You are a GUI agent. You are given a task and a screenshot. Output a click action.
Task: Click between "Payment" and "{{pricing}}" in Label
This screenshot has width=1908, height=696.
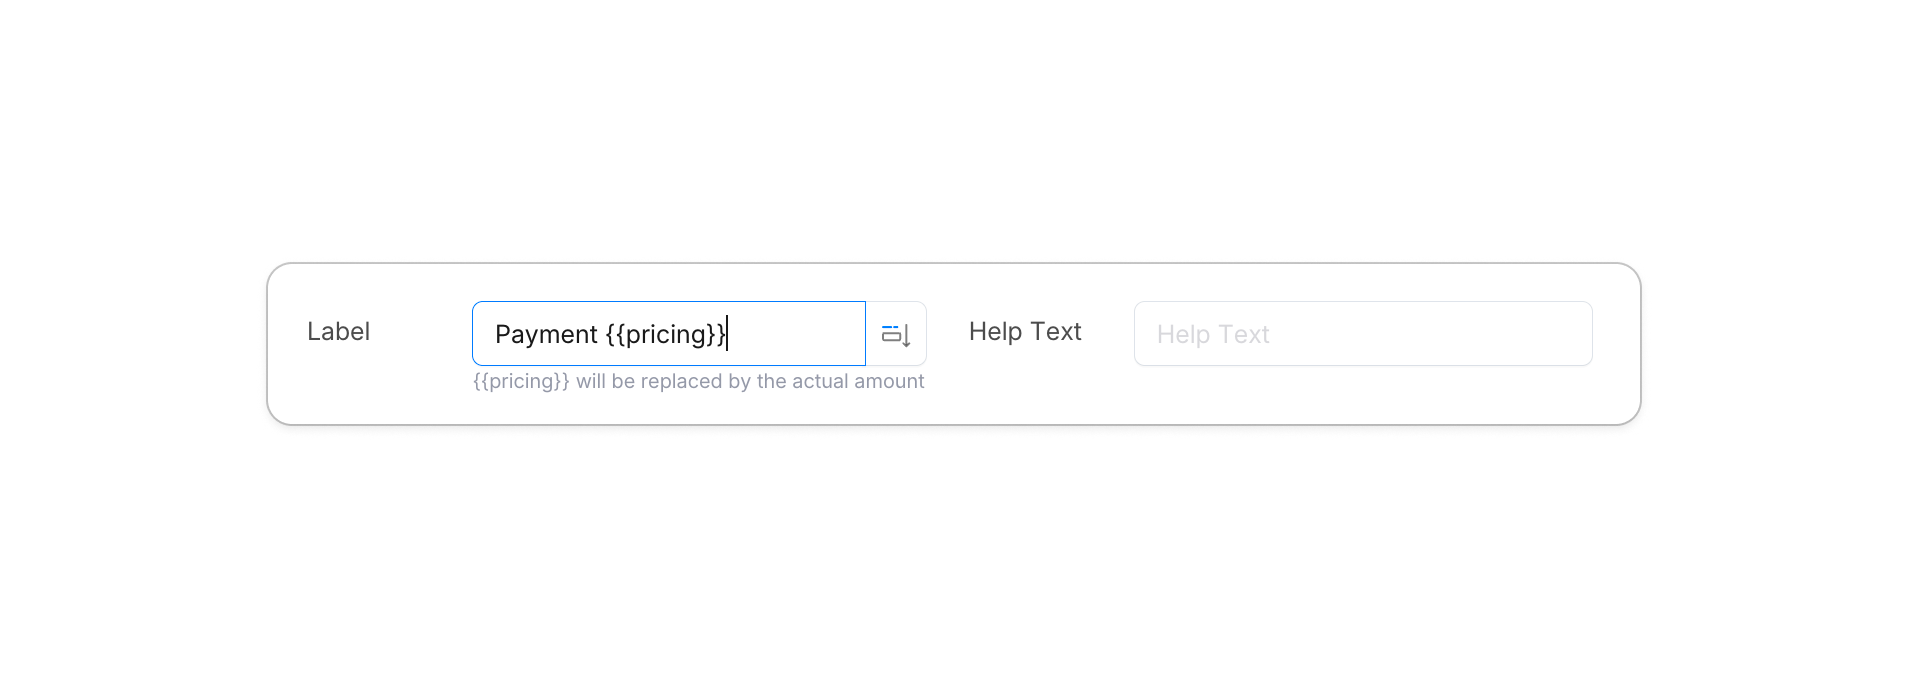pos(602,335)
